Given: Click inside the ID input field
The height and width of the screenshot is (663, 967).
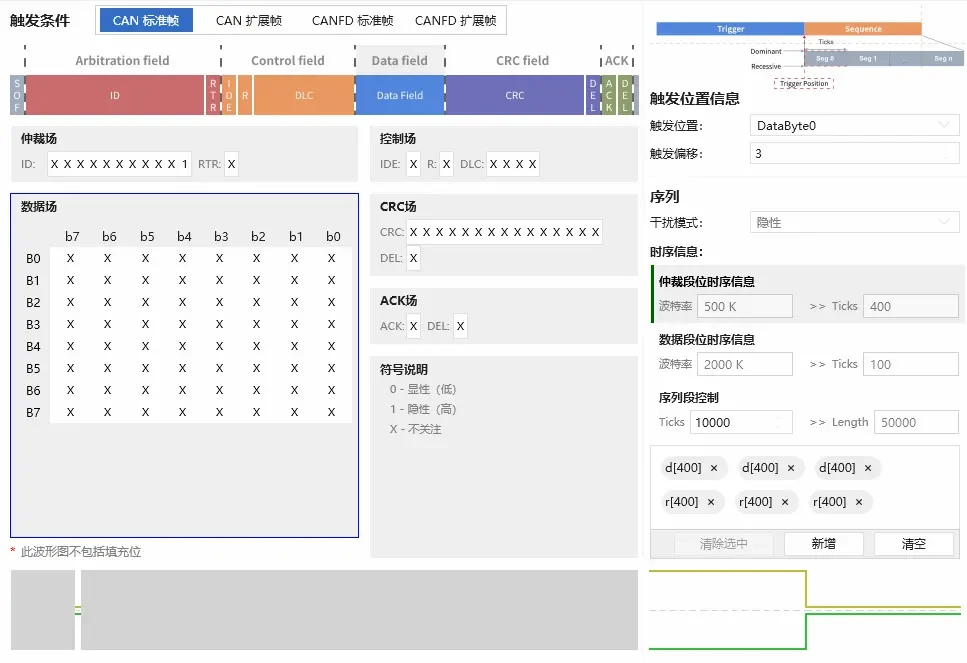Looking at the screenshot, I should (x=120, y=163).
